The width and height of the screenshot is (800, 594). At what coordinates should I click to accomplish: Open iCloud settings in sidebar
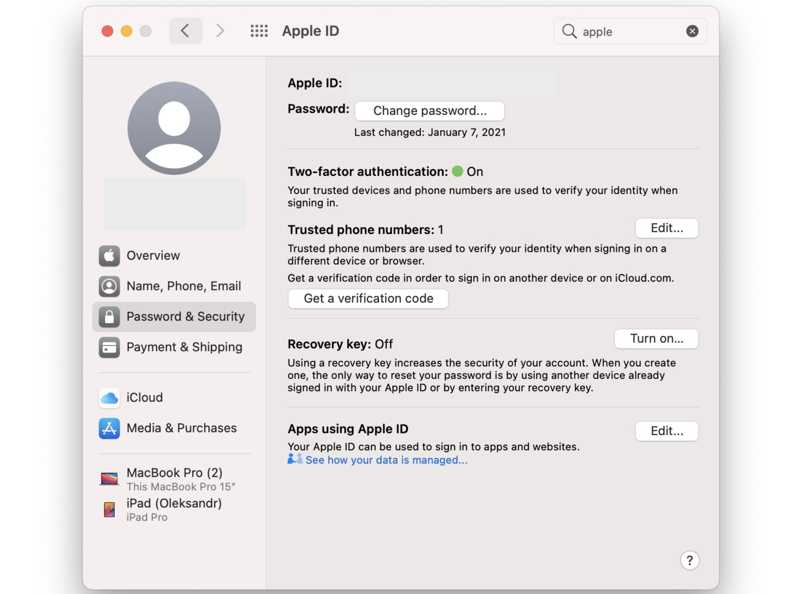(x=174, y=398)
